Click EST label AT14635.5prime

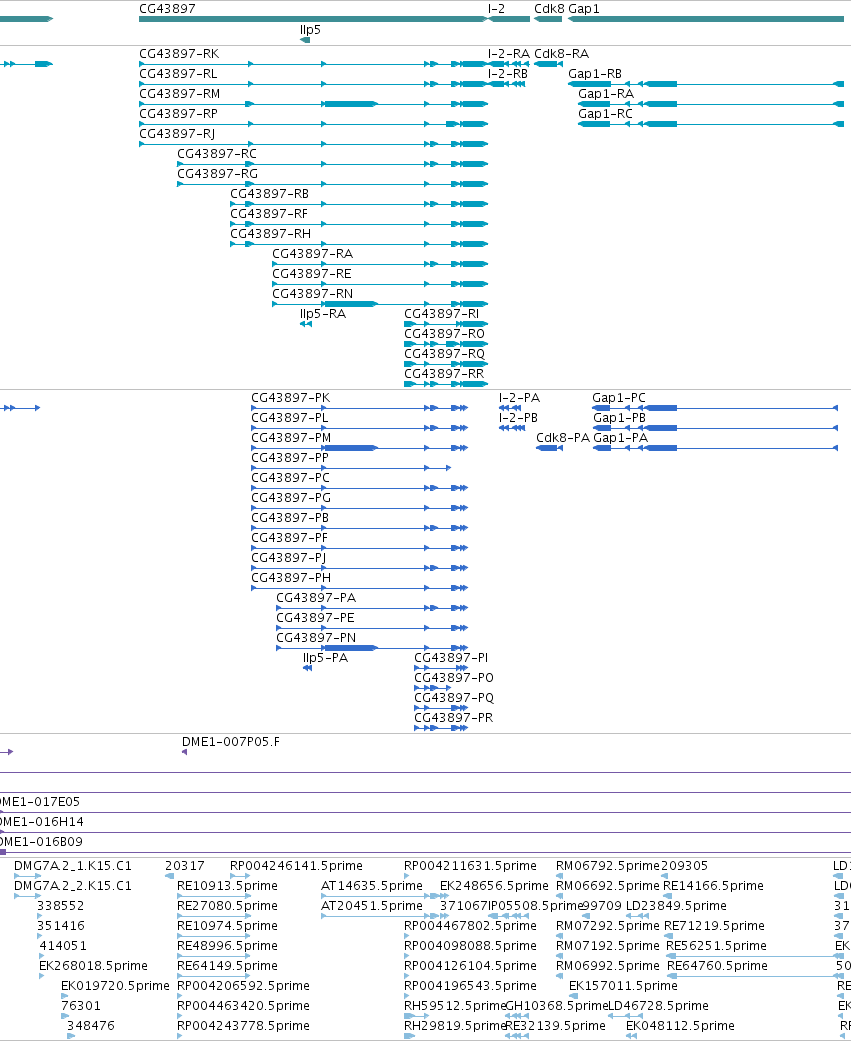372,886
